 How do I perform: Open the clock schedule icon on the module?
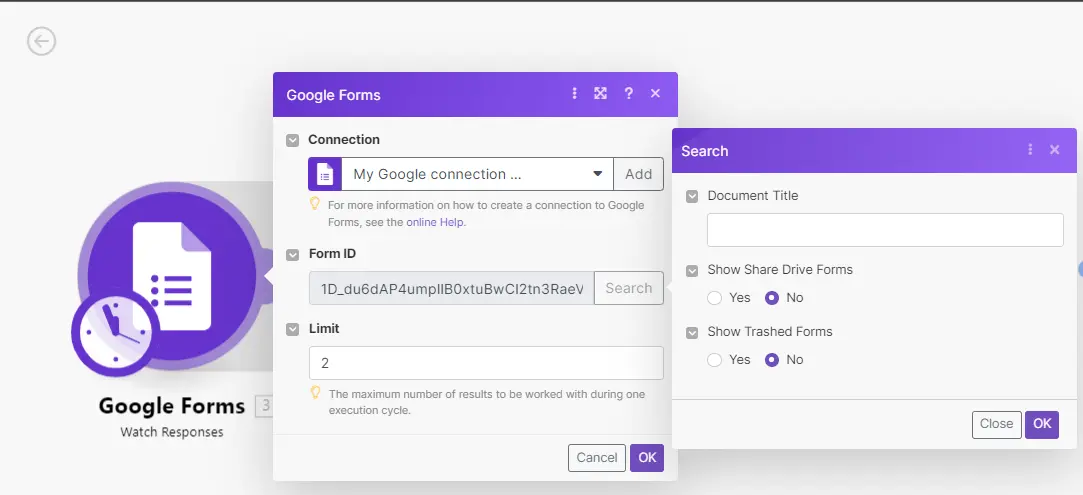pos(115,333)
